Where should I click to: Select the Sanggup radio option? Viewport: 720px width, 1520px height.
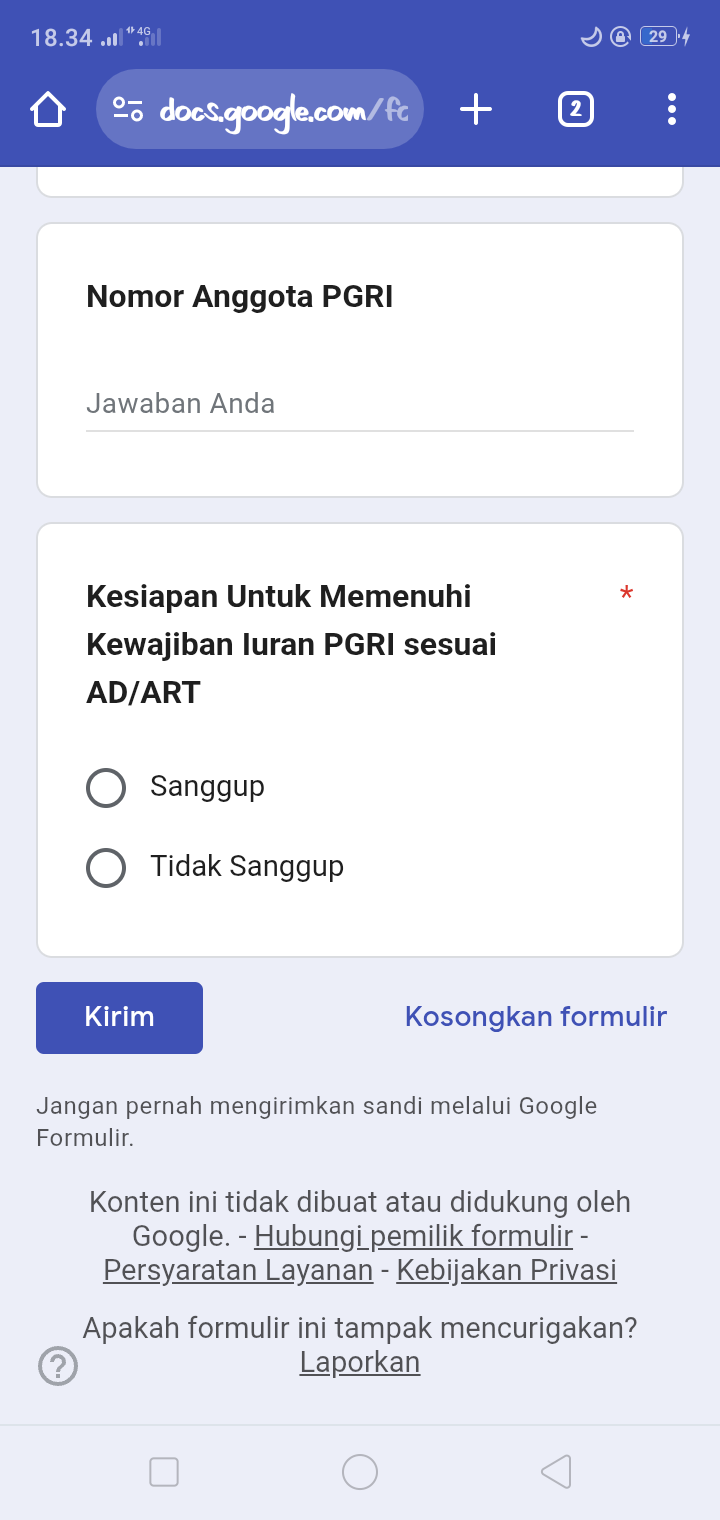pos(106,788)
